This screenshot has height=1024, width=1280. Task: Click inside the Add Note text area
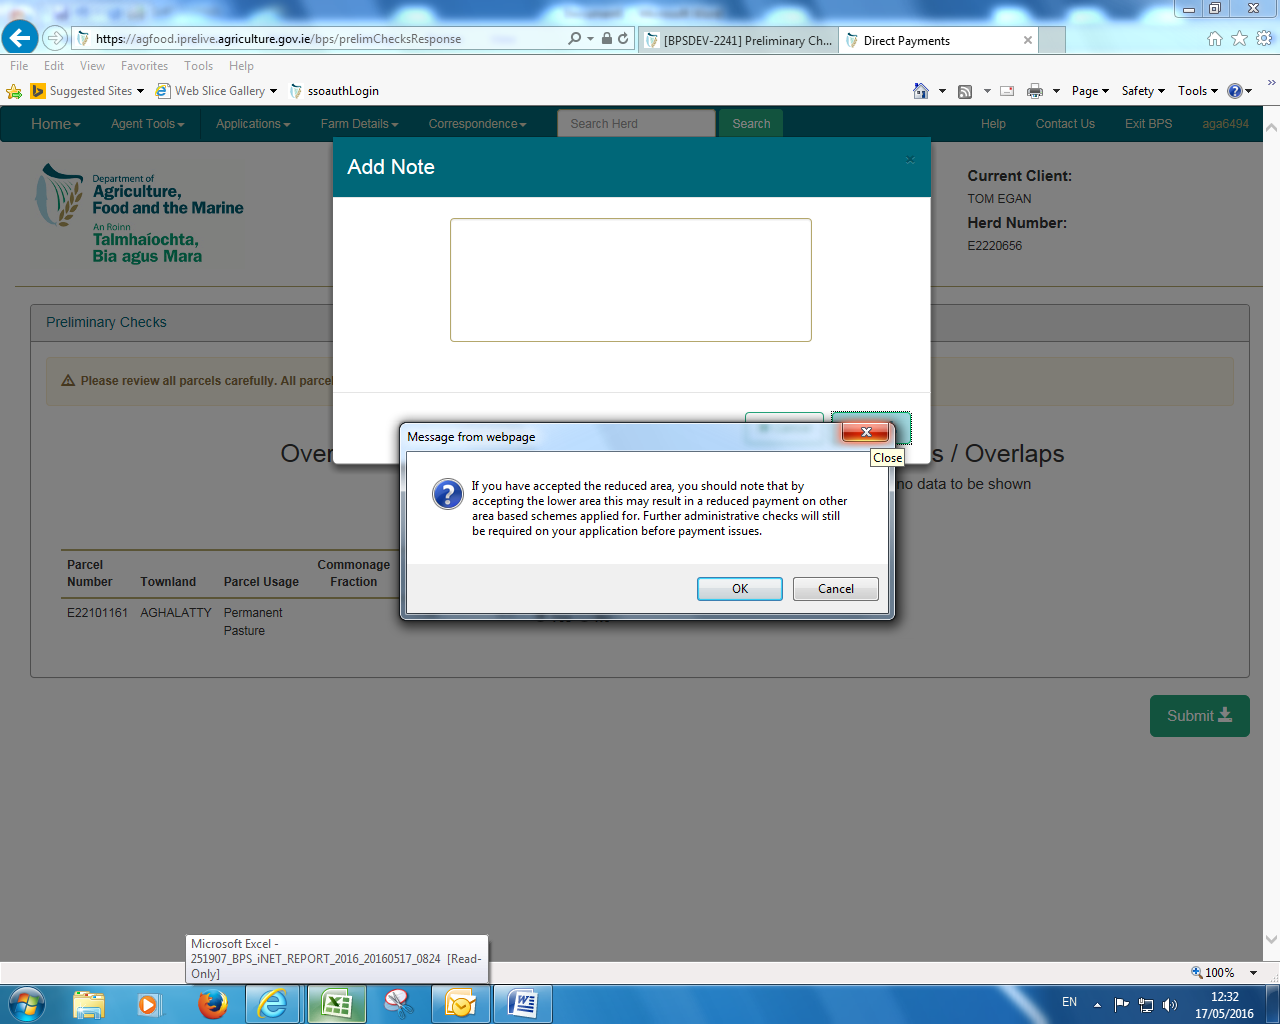tap(630, 280)
